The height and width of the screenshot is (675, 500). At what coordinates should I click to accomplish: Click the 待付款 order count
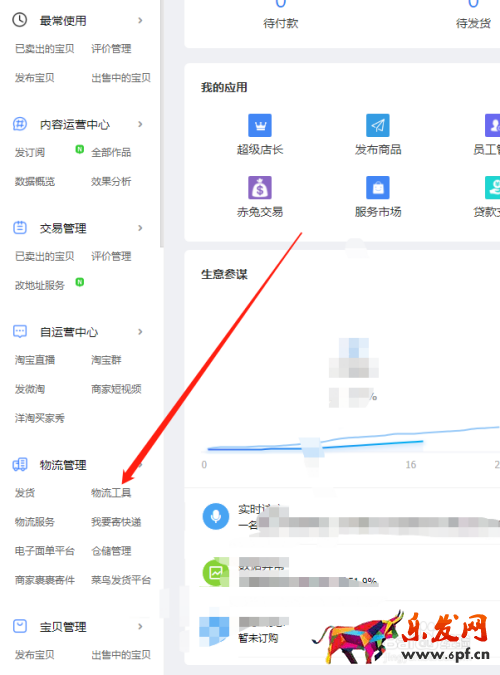pyautogui.click(x=280, y=3)
